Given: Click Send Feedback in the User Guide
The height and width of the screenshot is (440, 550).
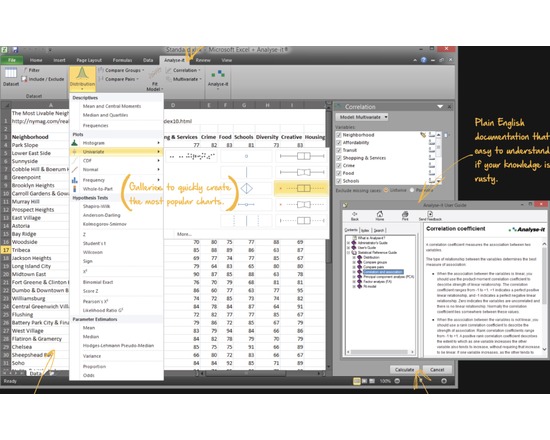Looking at the screenshot, I should (430, 216).
